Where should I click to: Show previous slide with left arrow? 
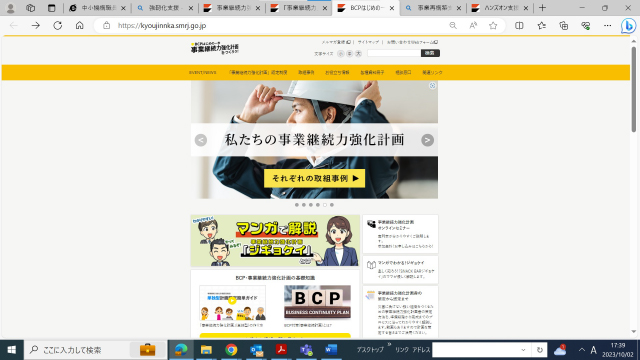click(201, 140)
